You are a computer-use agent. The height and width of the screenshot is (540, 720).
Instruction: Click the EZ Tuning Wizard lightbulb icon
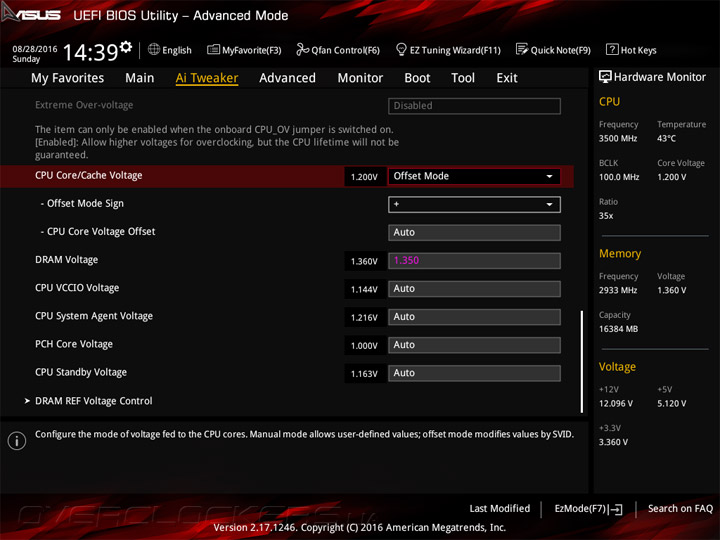401,49
